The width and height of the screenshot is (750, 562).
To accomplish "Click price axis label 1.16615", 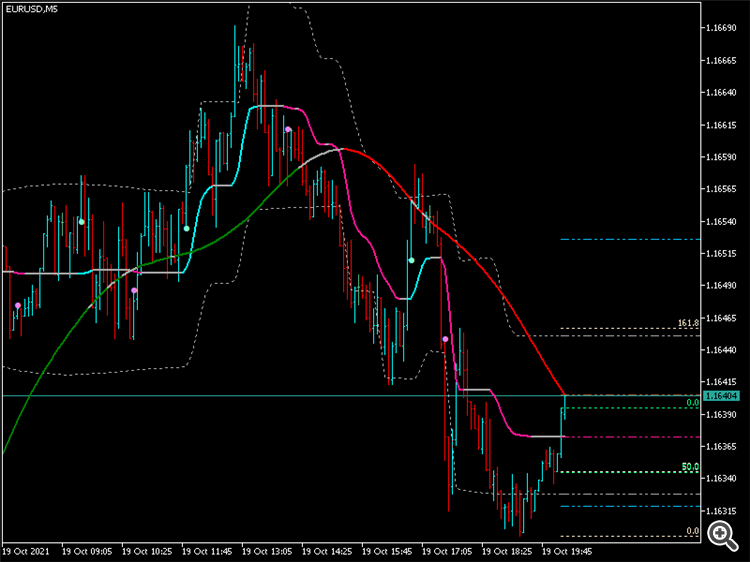I will tap(721, 125).
